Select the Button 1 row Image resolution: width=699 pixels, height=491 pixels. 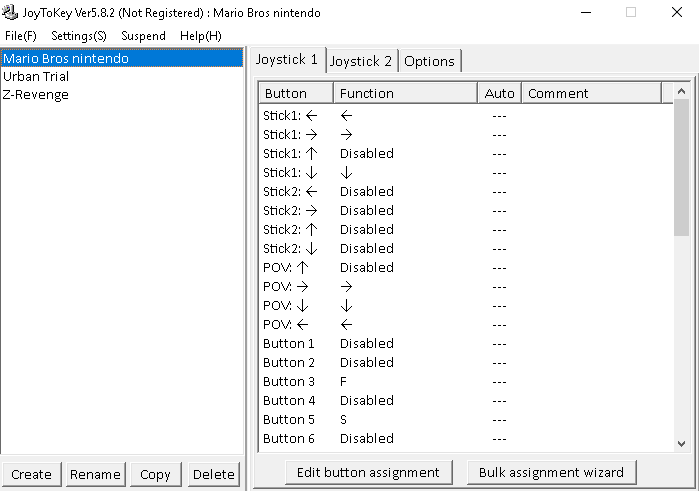[466, 344]
